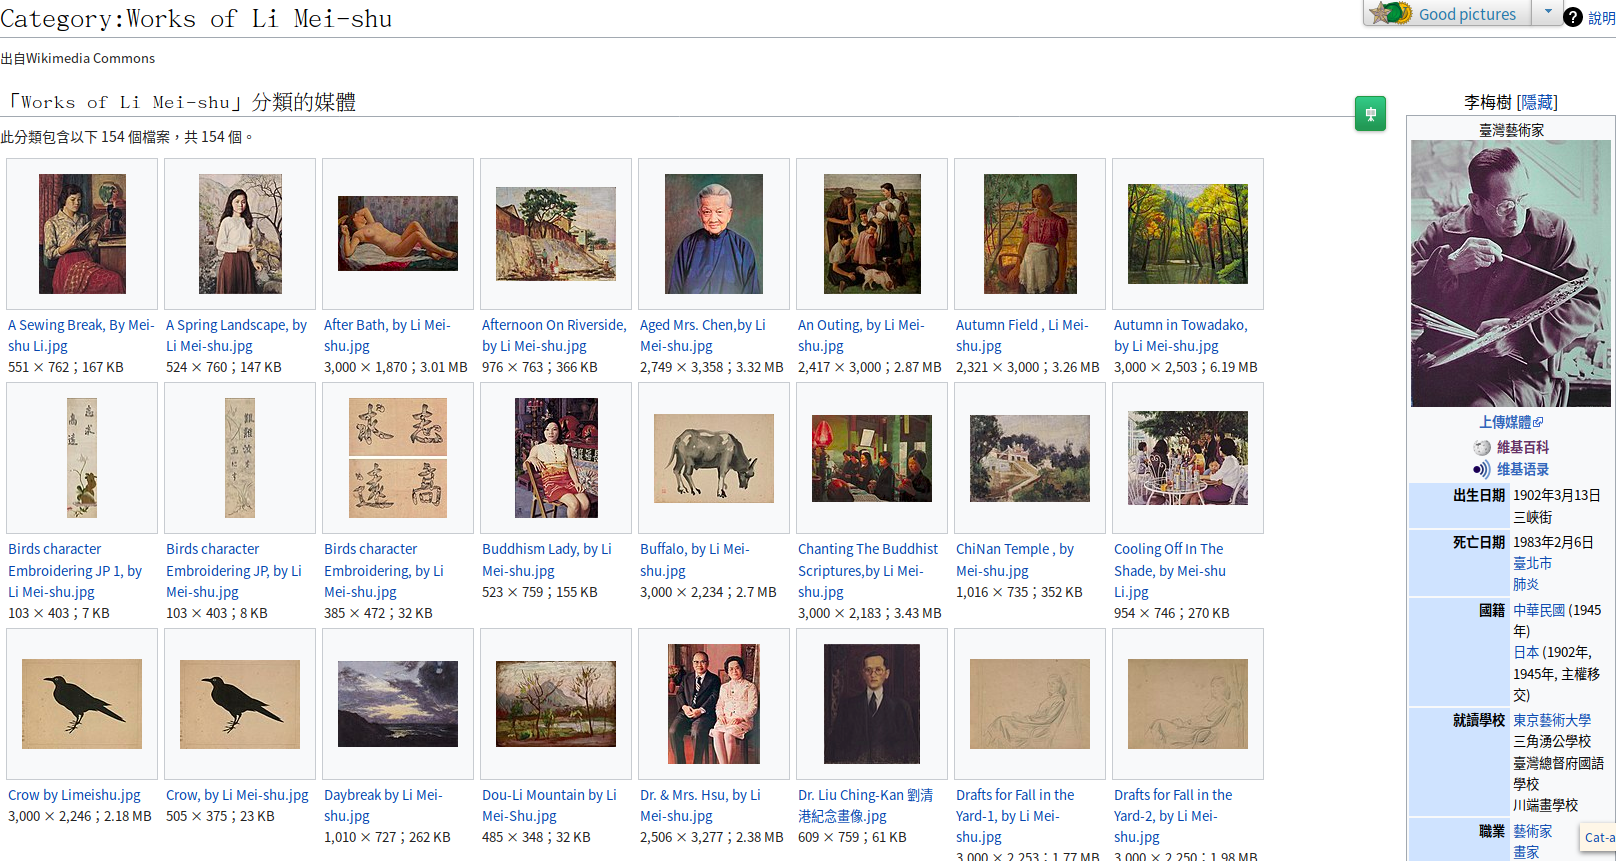The image size is (1616, 861).
Task: Open the 維基语录 link
Action: [1523, 469]
